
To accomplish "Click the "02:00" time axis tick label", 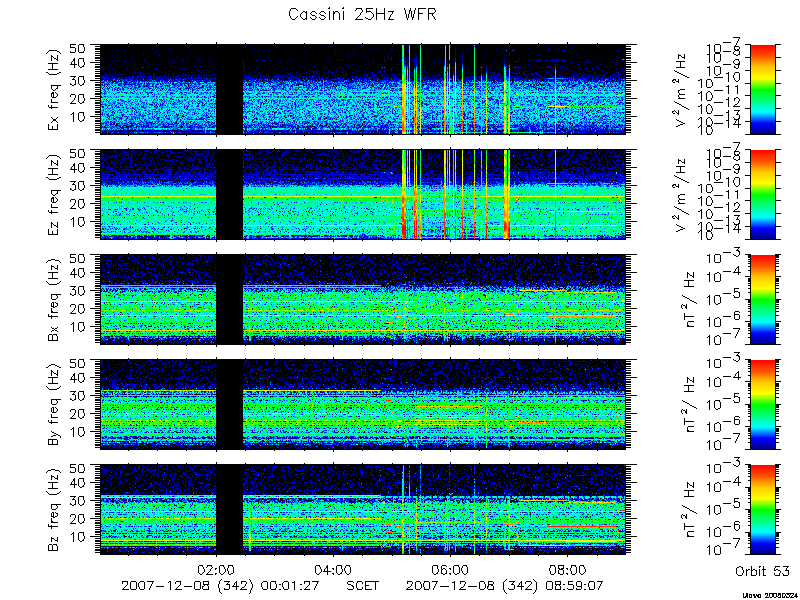I will point(217,569).
